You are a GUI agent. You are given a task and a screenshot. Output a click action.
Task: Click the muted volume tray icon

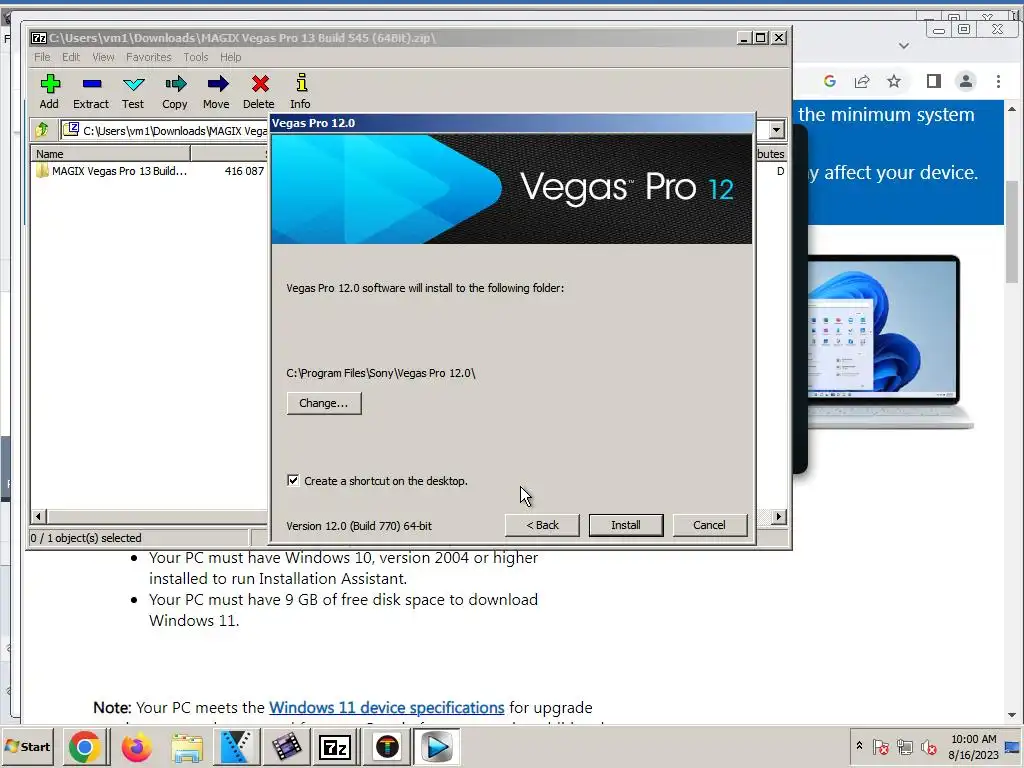coord(929,746)
